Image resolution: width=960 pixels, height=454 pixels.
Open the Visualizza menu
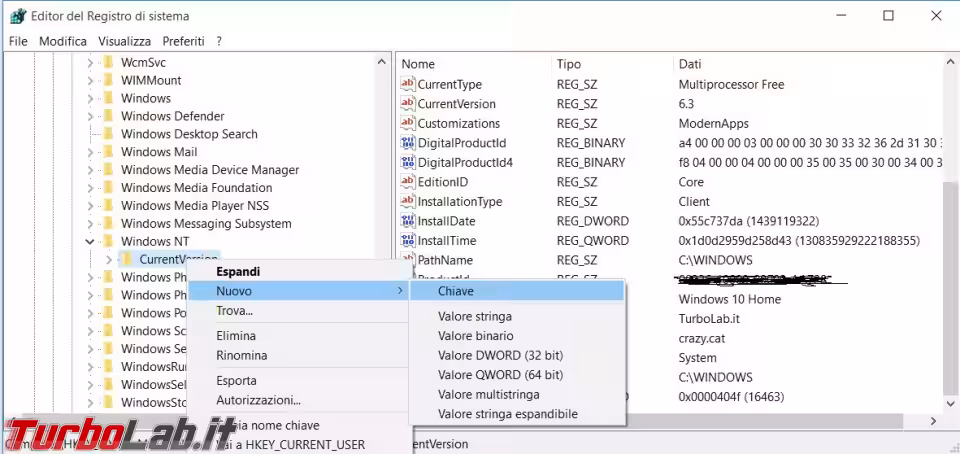coord(124,42)
